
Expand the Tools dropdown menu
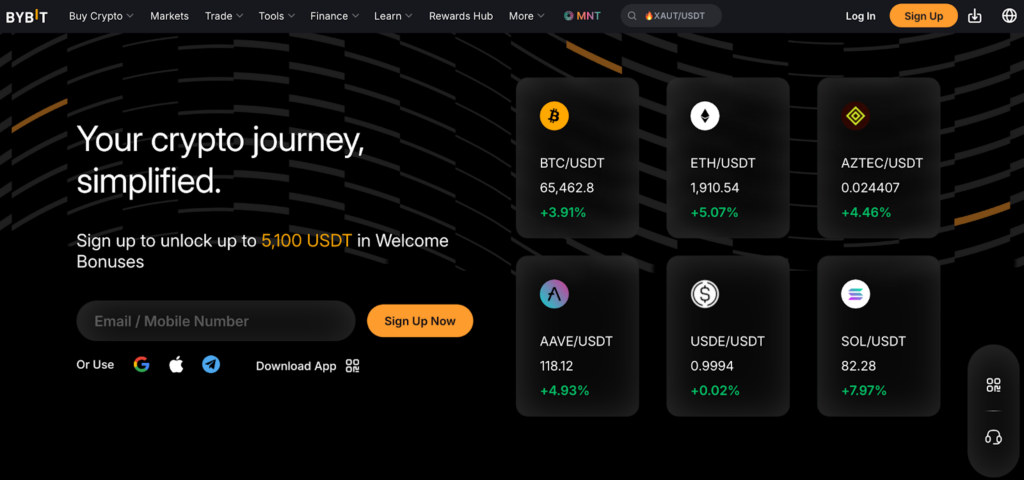[276, 16]
